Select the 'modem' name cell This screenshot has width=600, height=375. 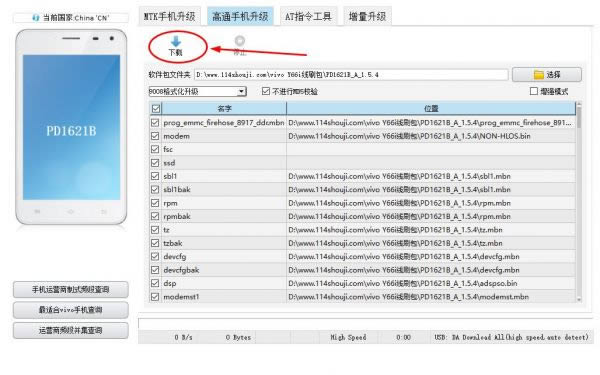[224, 136]
